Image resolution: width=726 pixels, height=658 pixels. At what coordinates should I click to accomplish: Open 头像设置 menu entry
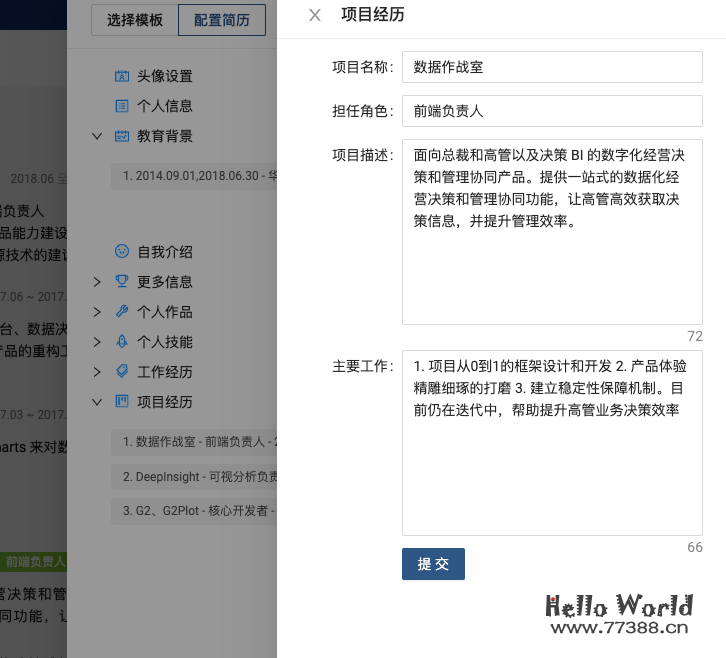pyautogui.click(x=164, y=76)
